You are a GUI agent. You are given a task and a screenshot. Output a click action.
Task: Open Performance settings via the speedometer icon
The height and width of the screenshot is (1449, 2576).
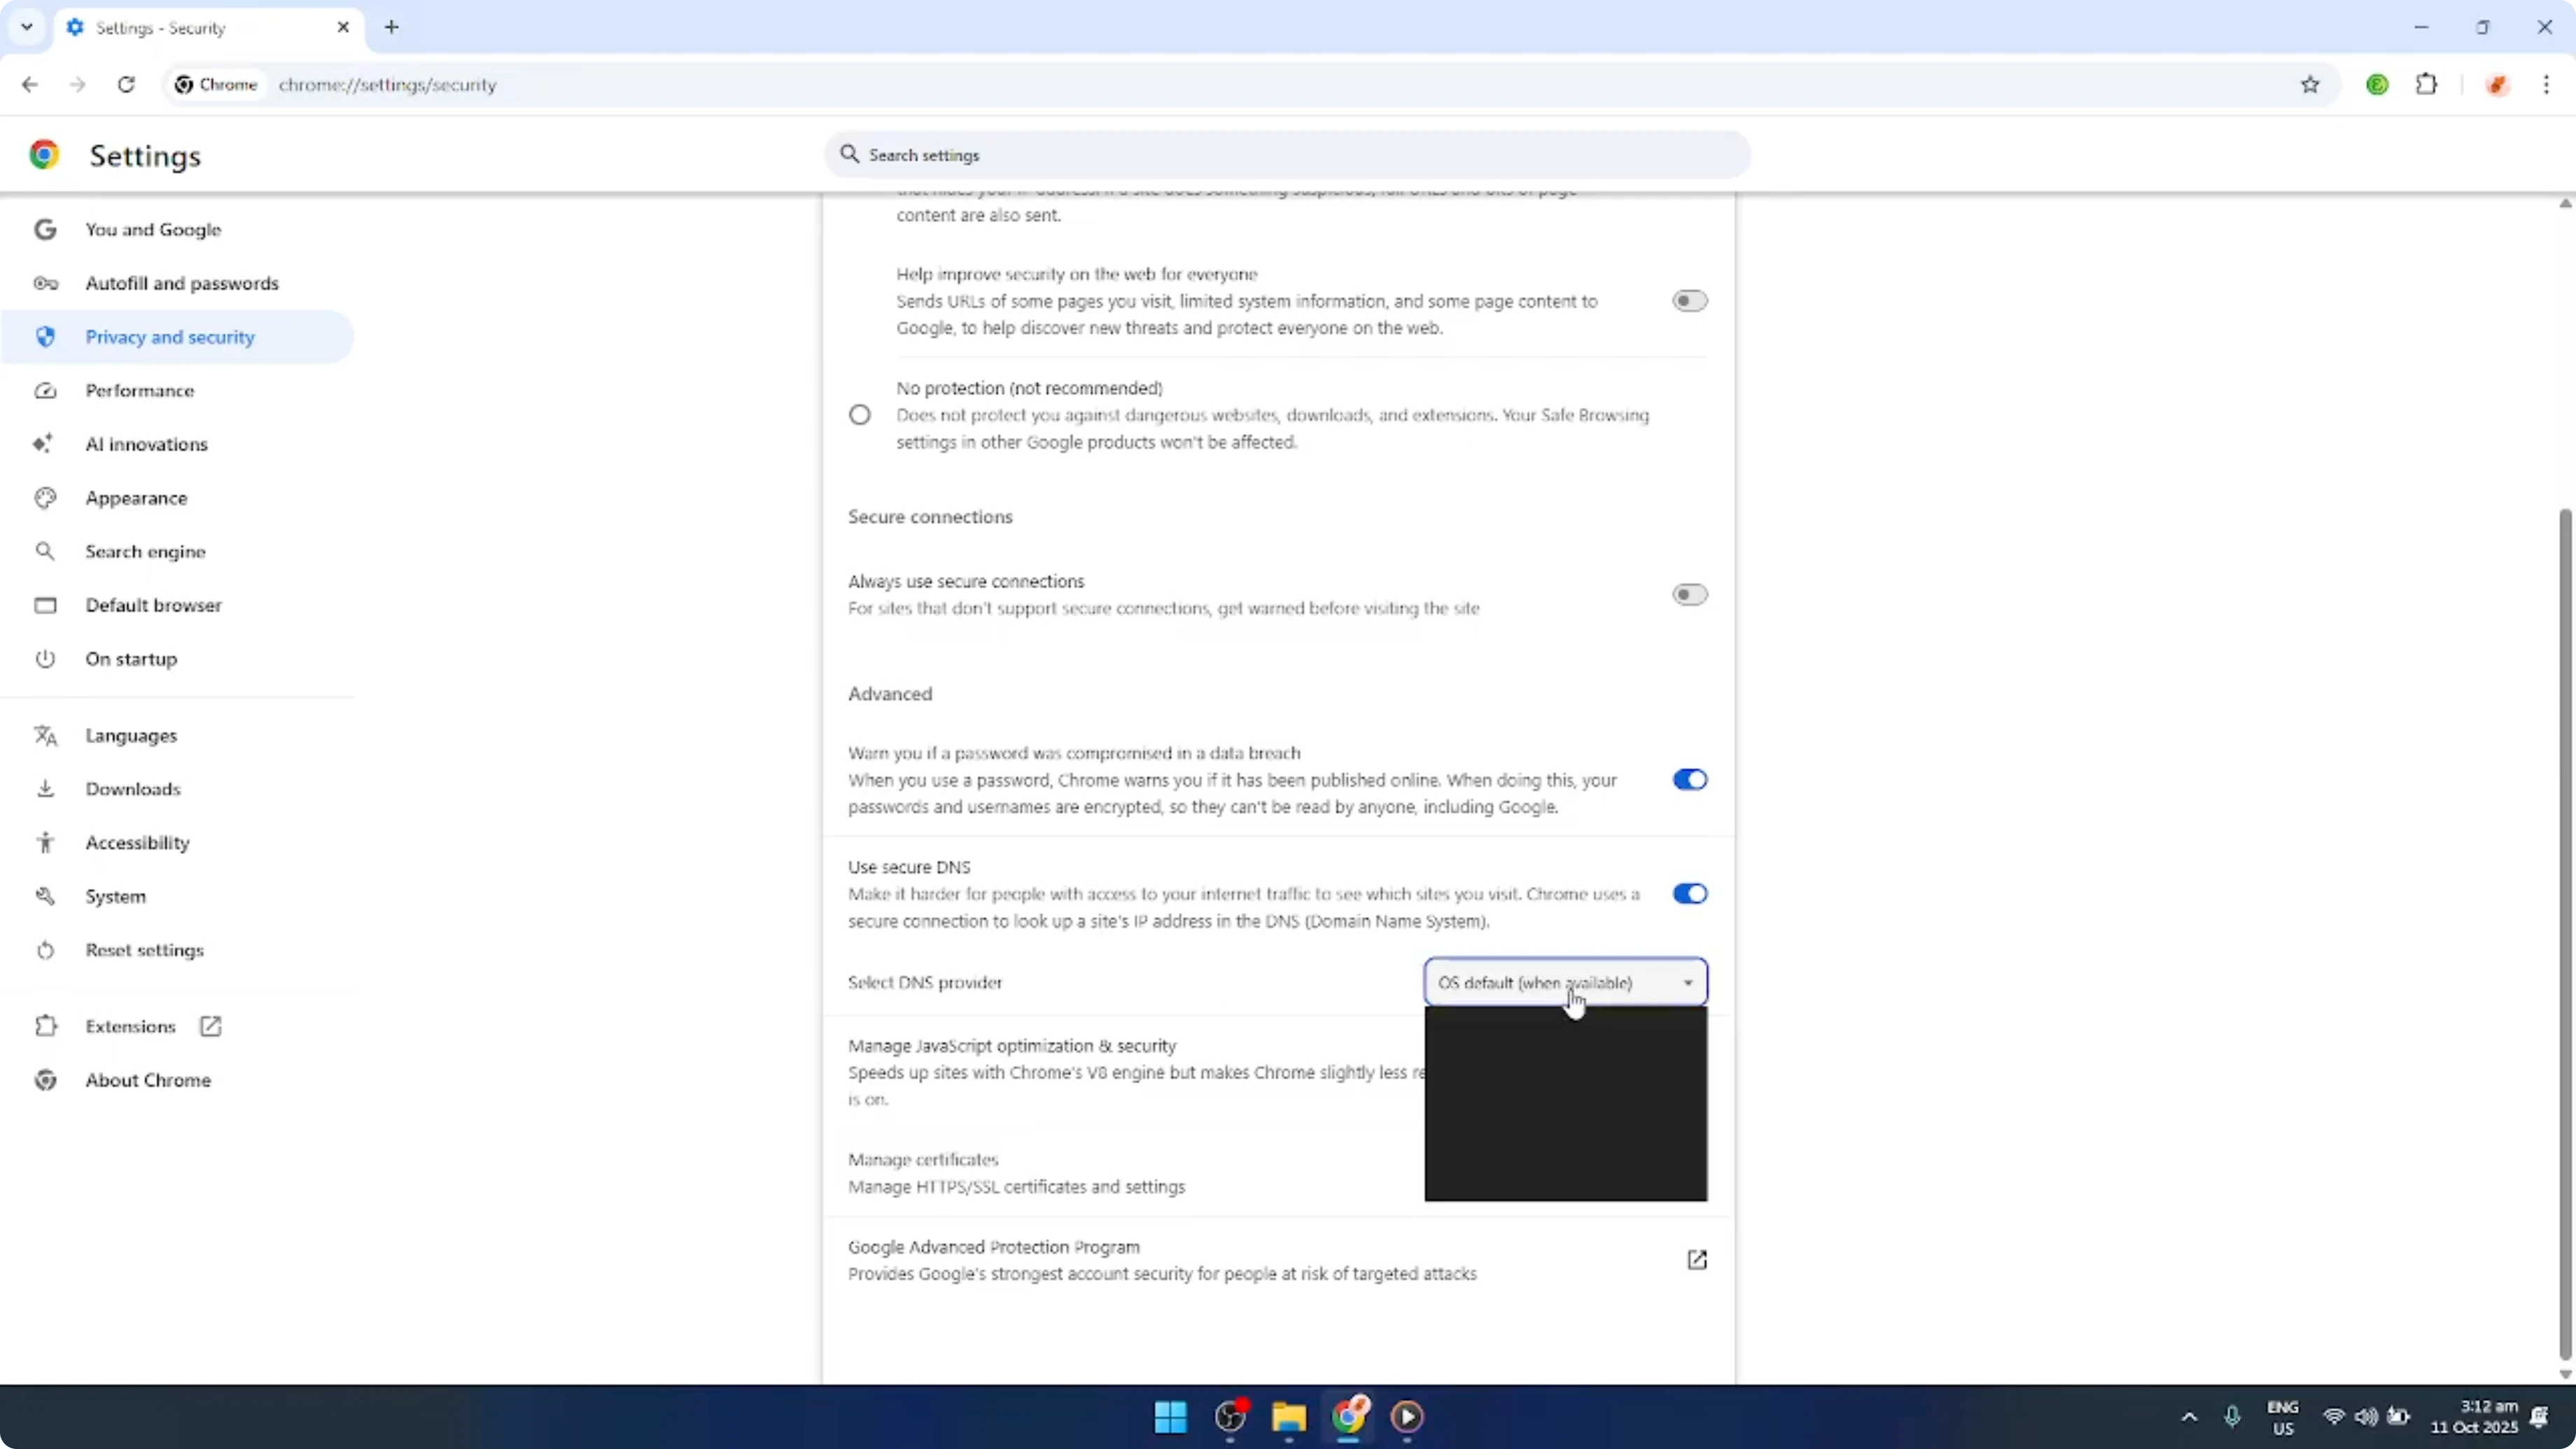45,391
